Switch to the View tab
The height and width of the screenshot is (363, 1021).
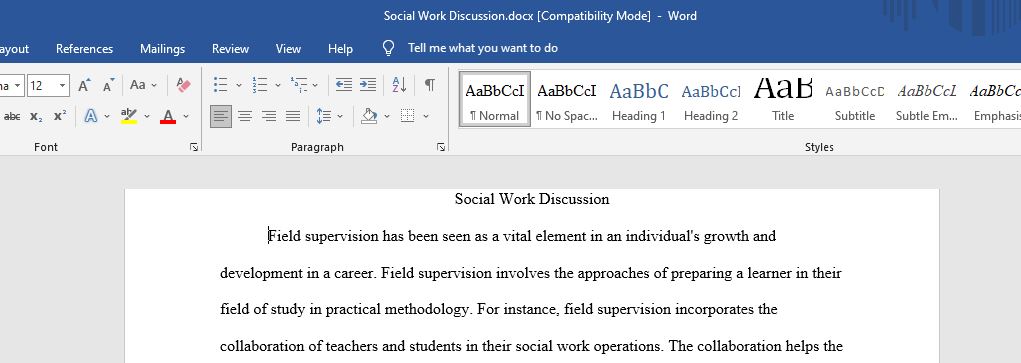point(288,49)
